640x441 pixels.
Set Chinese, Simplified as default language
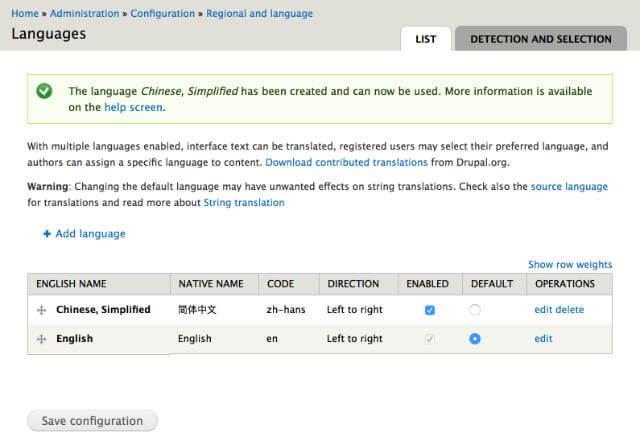tap(475, 310)
